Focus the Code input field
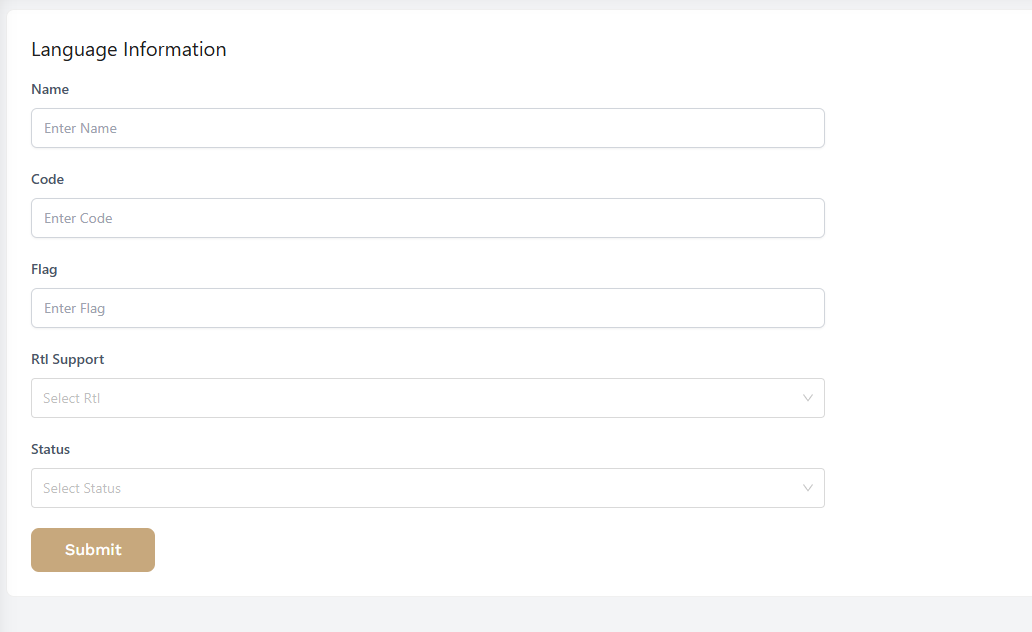 (428, 218)
